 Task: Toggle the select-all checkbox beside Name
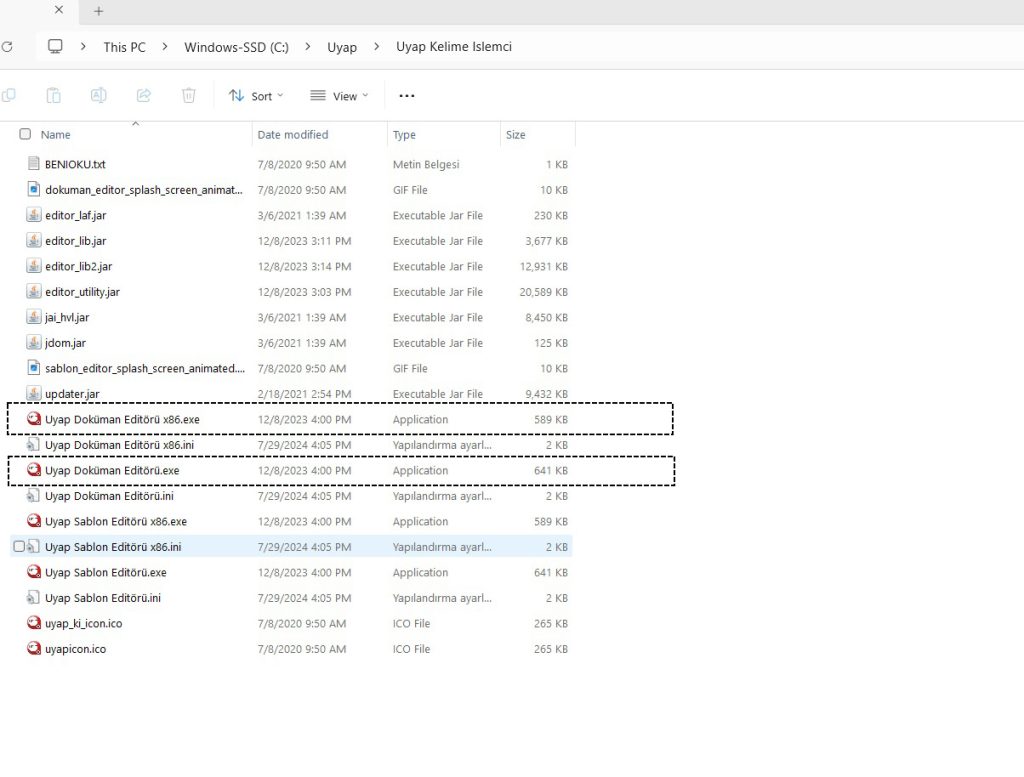point(25,134)
